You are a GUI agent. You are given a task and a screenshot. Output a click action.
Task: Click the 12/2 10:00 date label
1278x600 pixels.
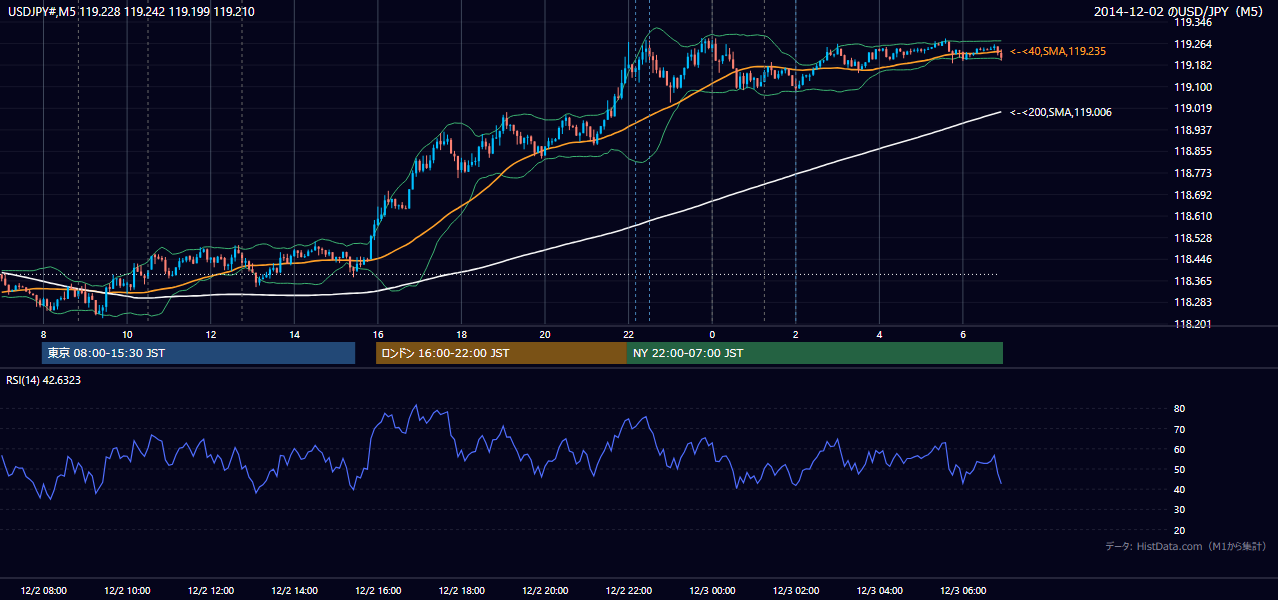[x=127, y=590]
